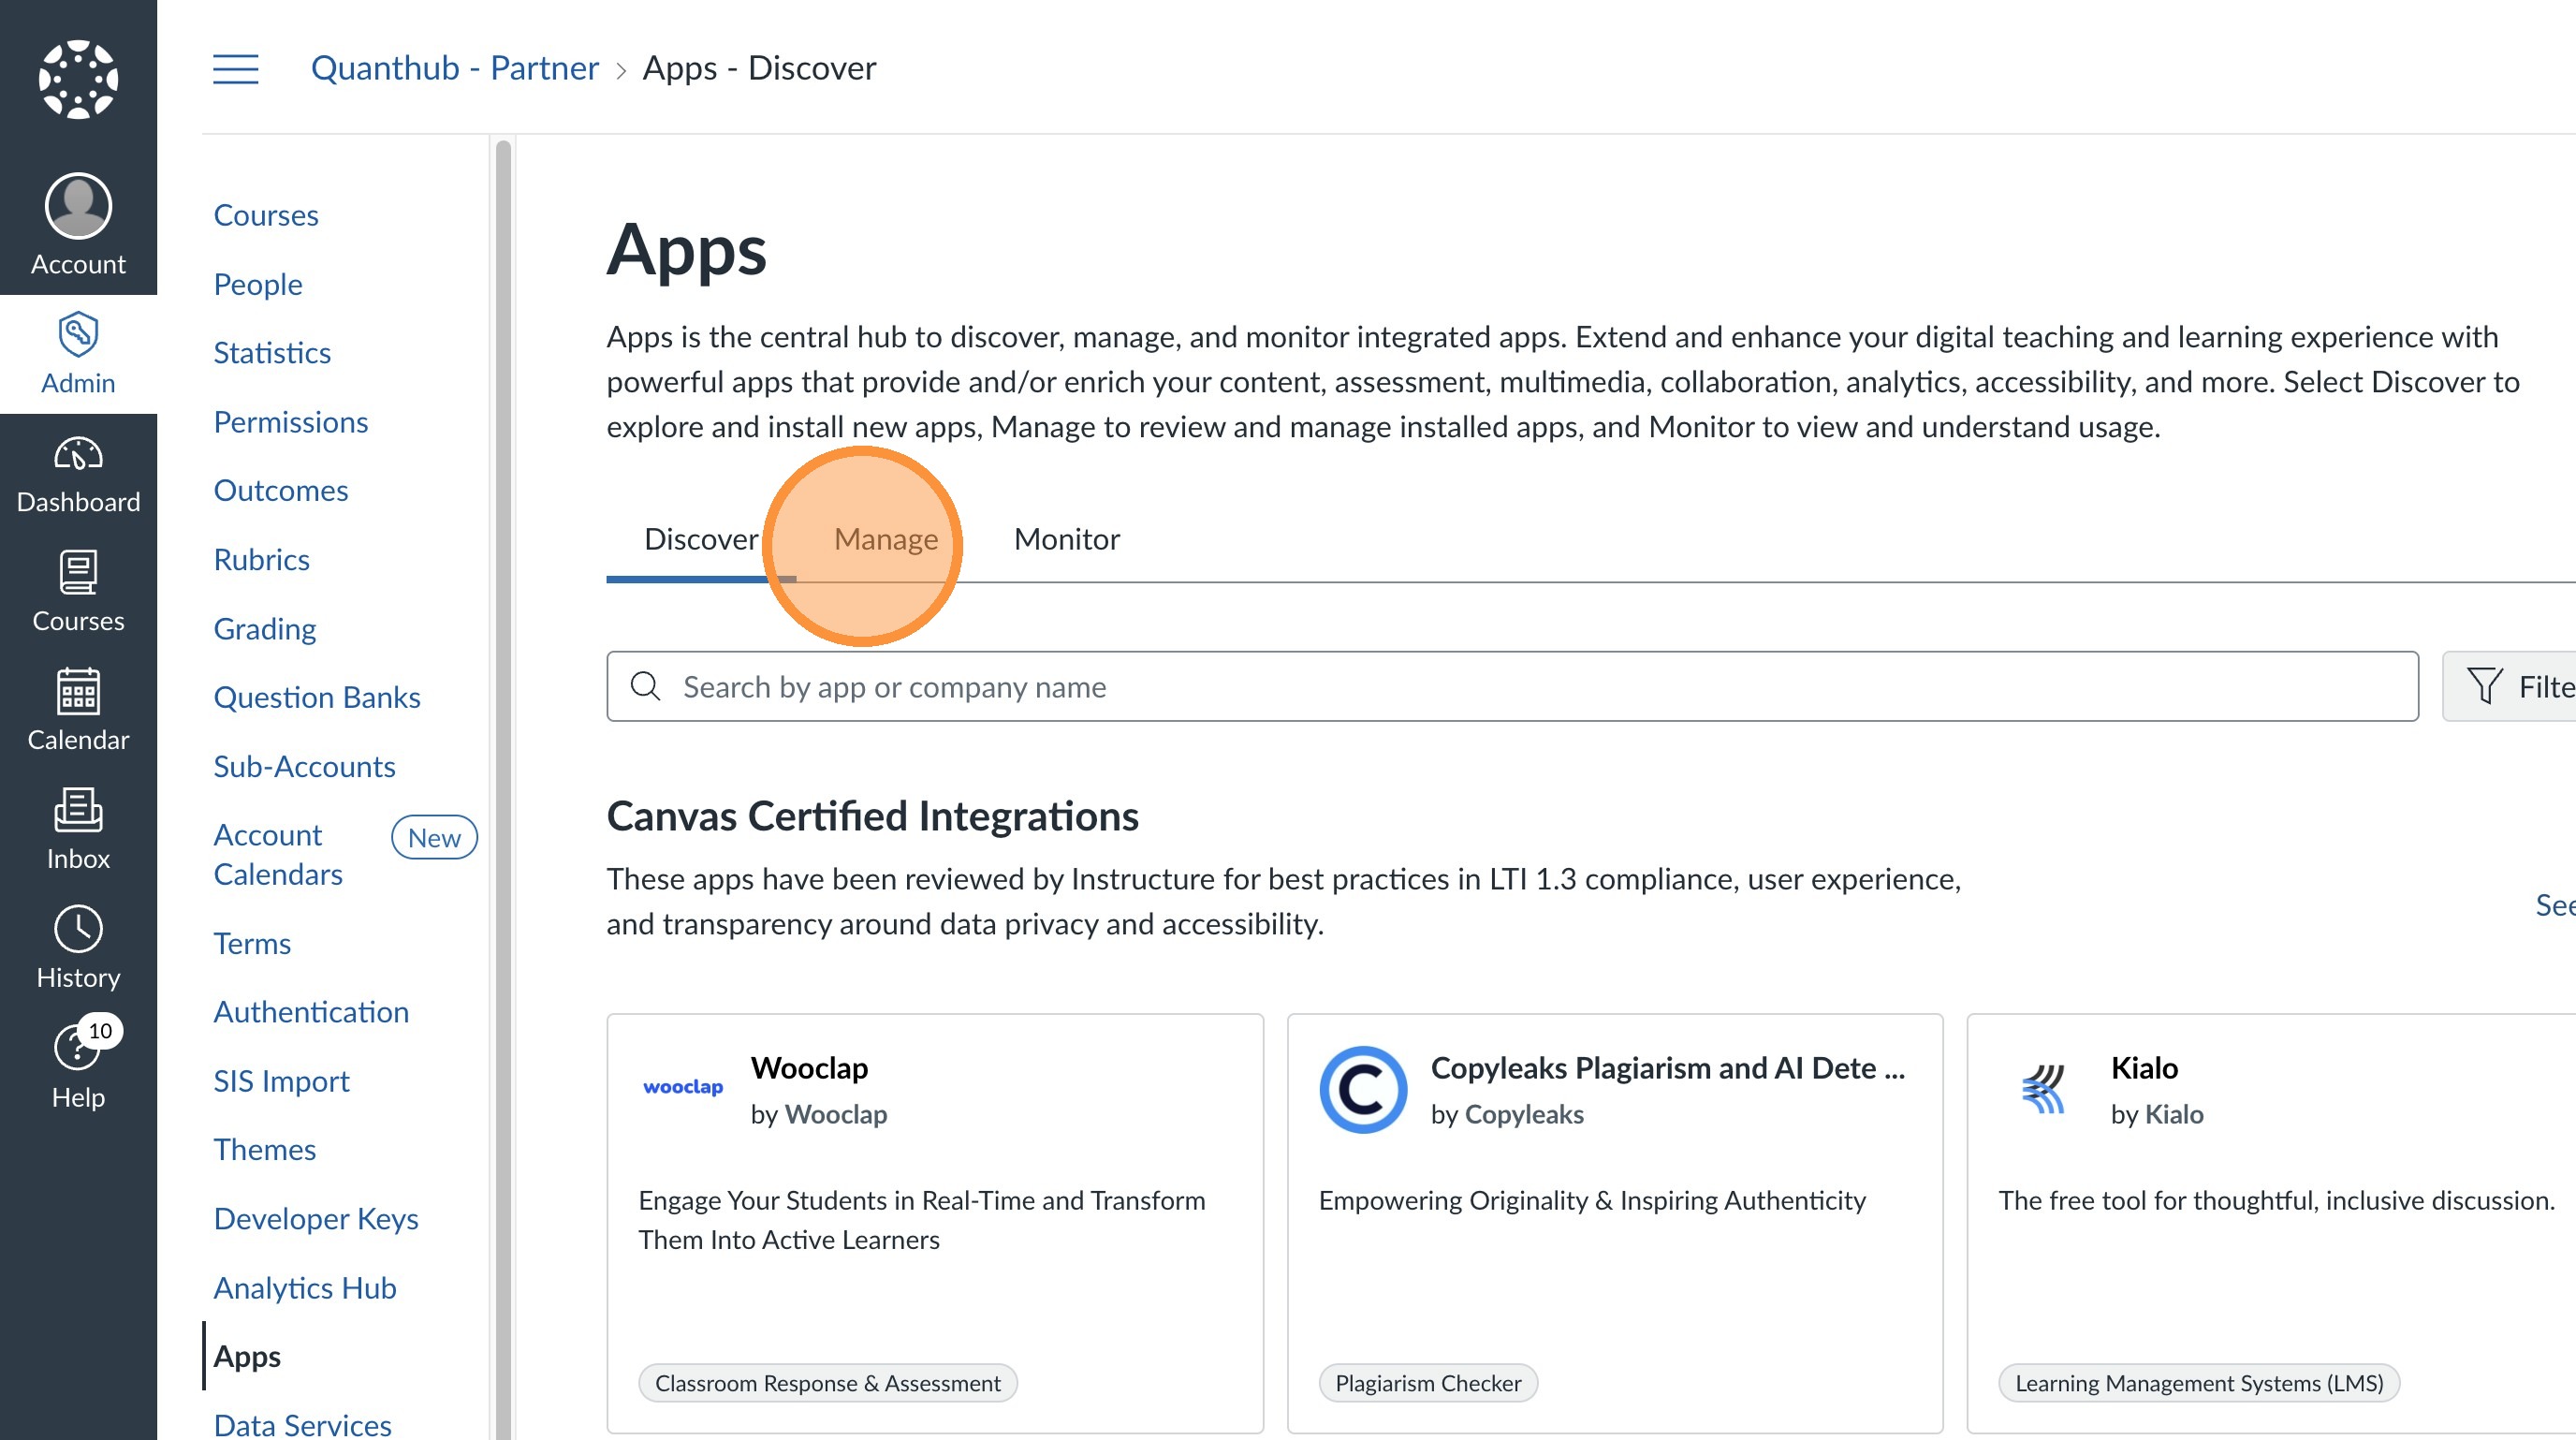The width and height of the screenshot is (2576, 1440).
Task: Click the app search input field
Action: pos(1510,687)
